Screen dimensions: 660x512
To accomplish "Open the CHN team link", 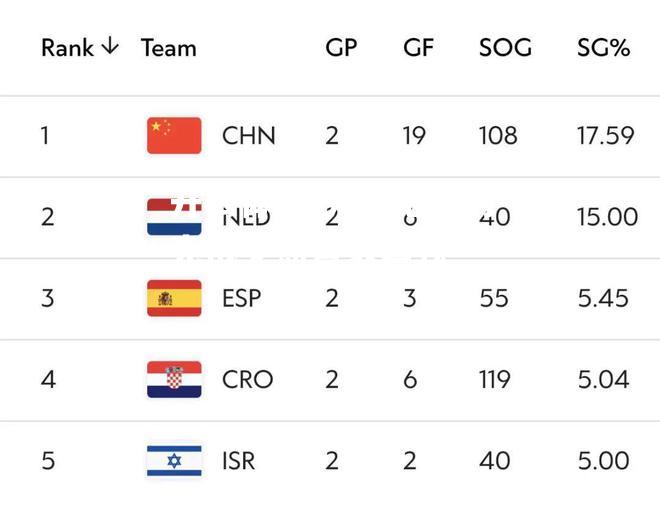I will coord(249,136).
